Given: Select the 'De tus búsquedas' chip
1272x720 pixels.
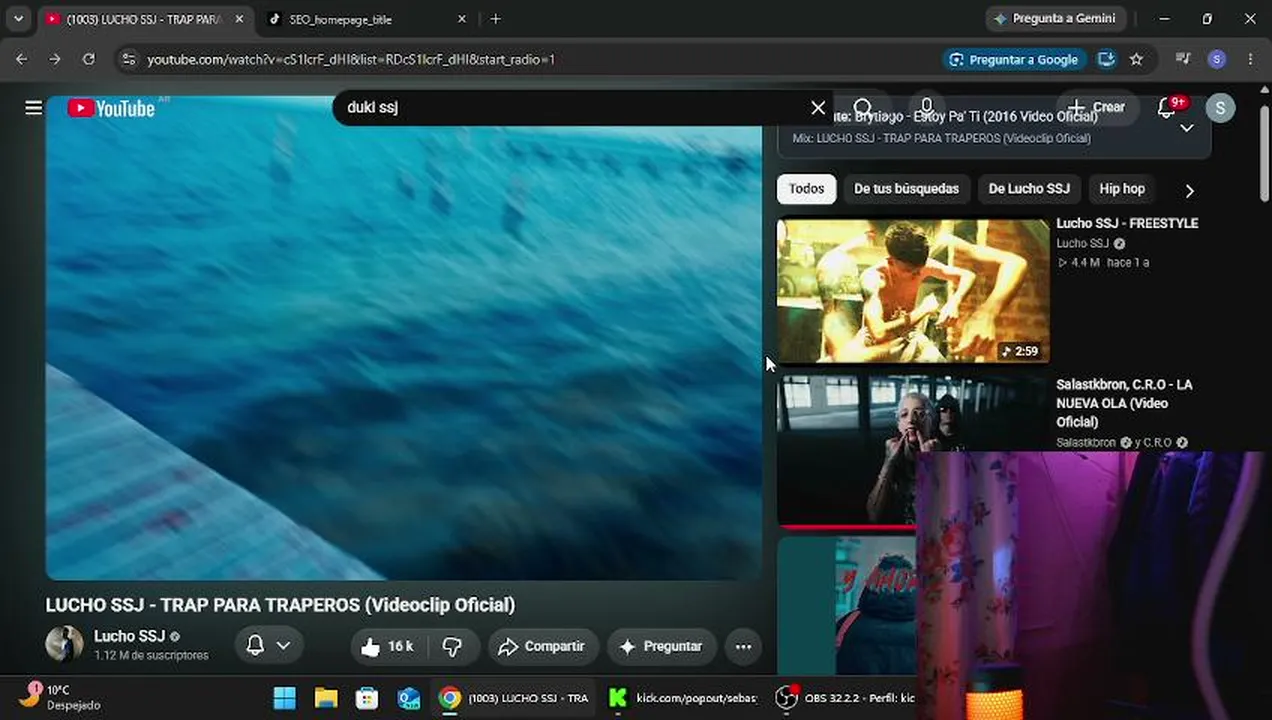Looking at the screenshot, I should point(906,189).
